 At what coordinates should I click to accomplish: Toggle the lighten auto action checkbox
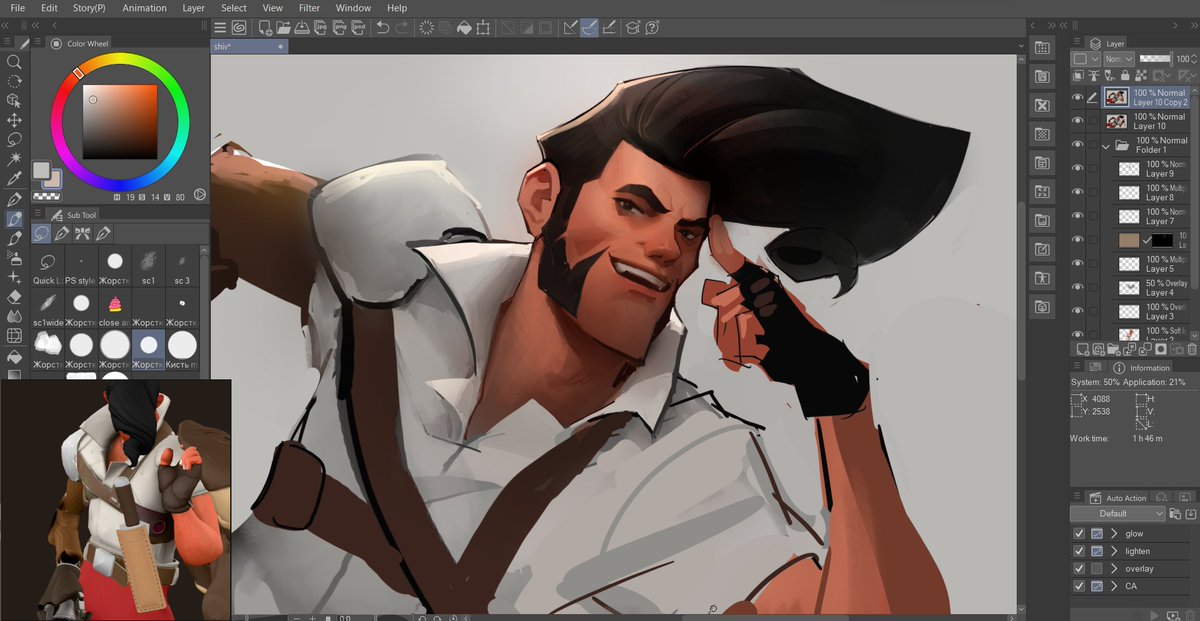[1078, 551]
